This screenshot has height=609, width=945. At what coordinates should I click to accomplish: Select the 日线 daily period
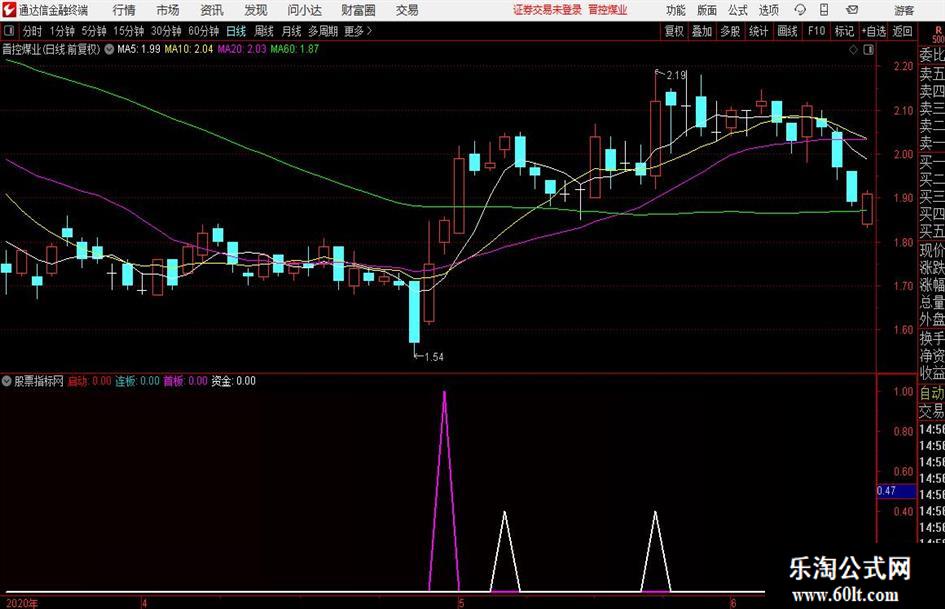click(236, 31)
